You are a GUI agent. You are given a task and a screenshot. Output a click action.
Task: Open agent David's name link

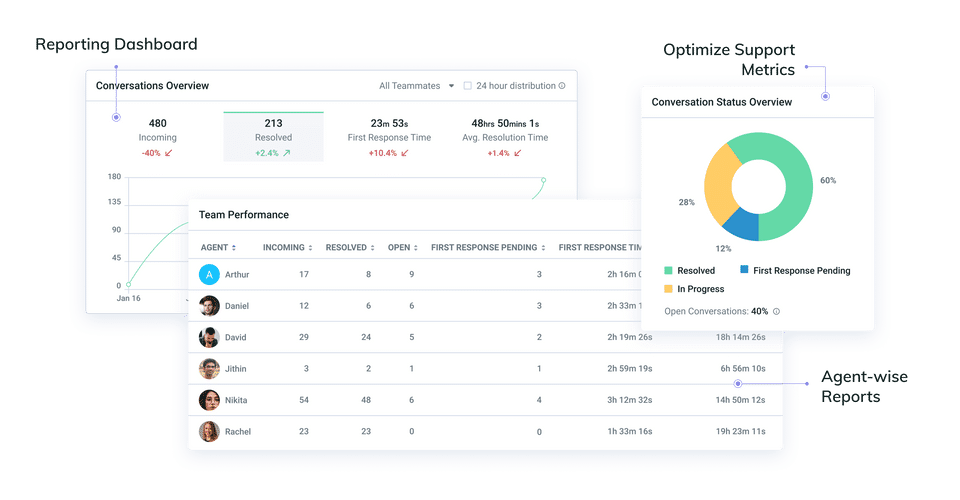235,337
